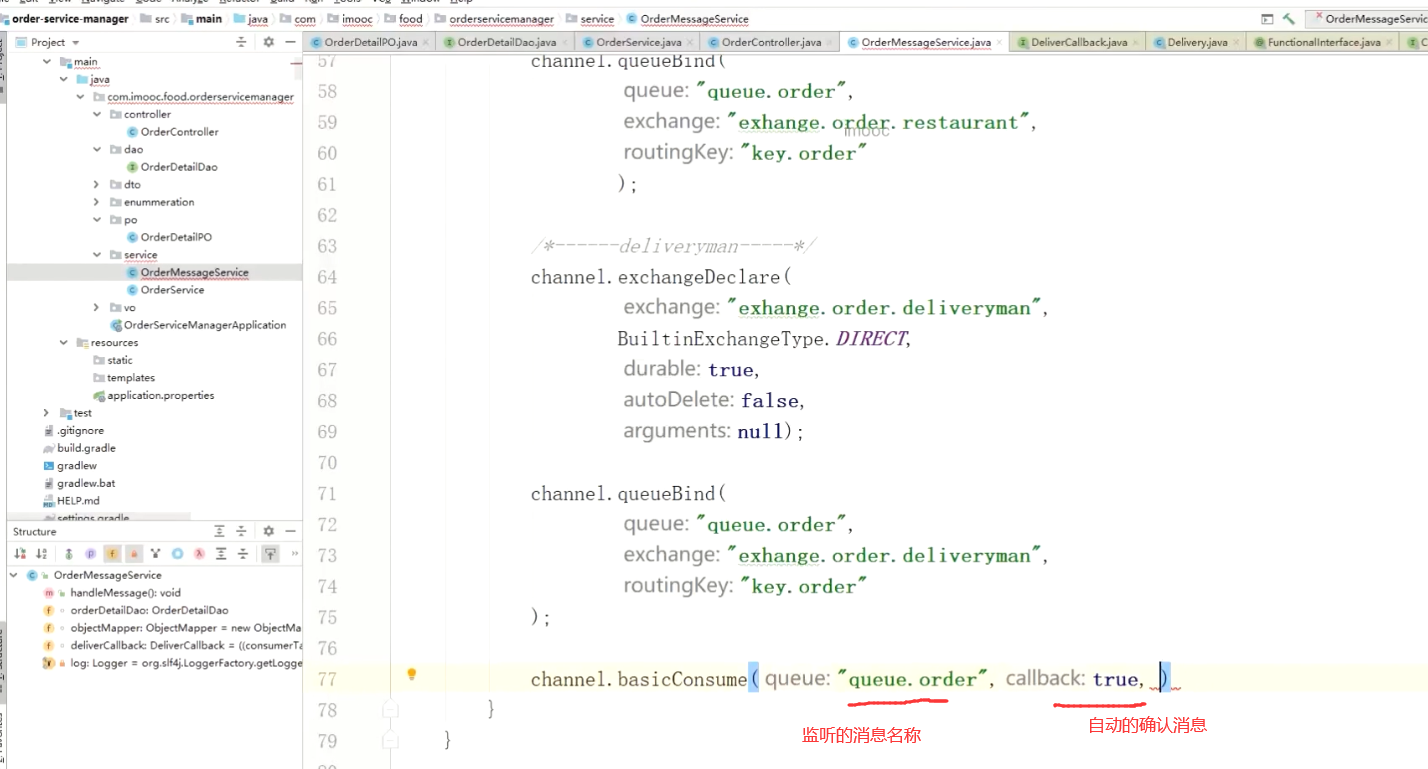
Task: Toggle show inherited members in Structure
Action: pos(68,553)
